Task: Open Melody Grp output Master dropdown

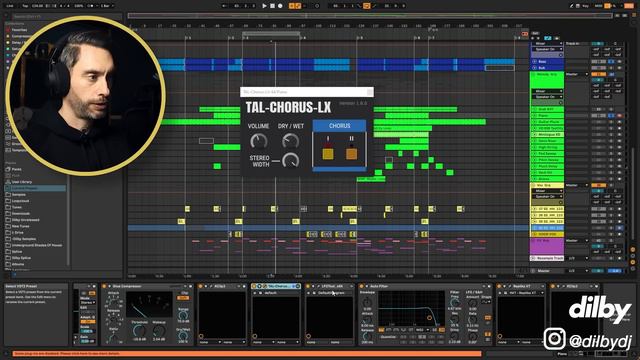Action: pyautogui.click(x=577, y=74)
